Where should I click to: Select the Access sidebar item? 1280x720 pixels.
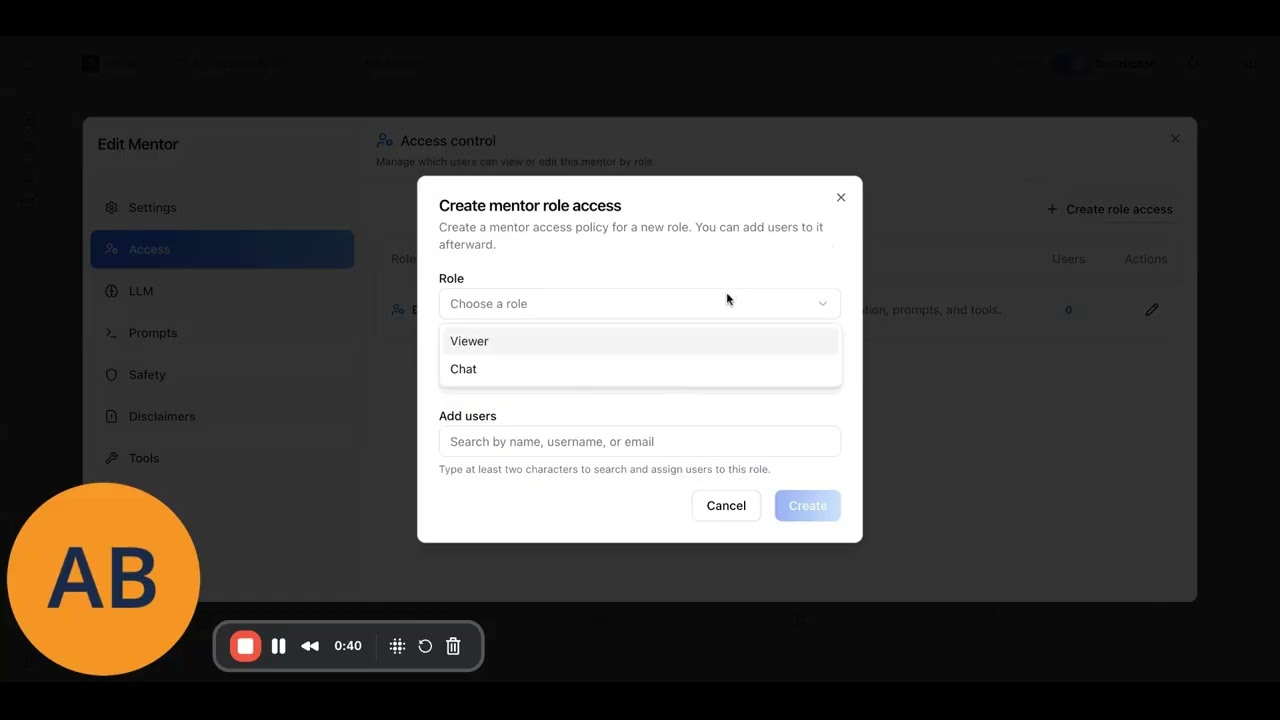click(222, 249)
